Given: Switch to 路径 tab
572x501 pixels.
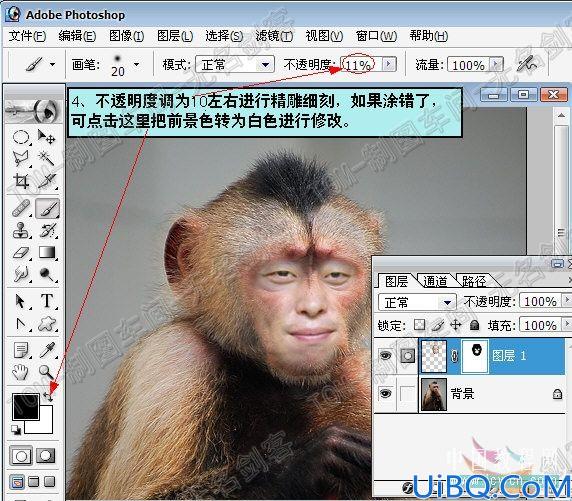Looking at the screenshot, I should (x=474, y=281).
